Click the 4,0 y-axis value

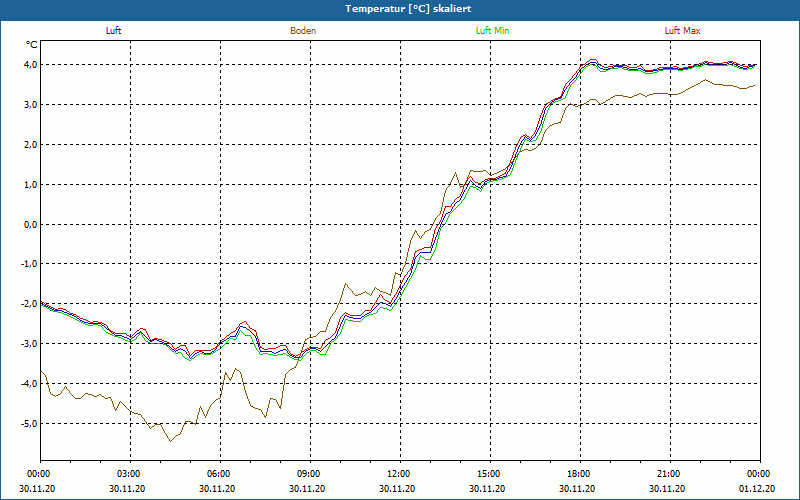point(30,64)
